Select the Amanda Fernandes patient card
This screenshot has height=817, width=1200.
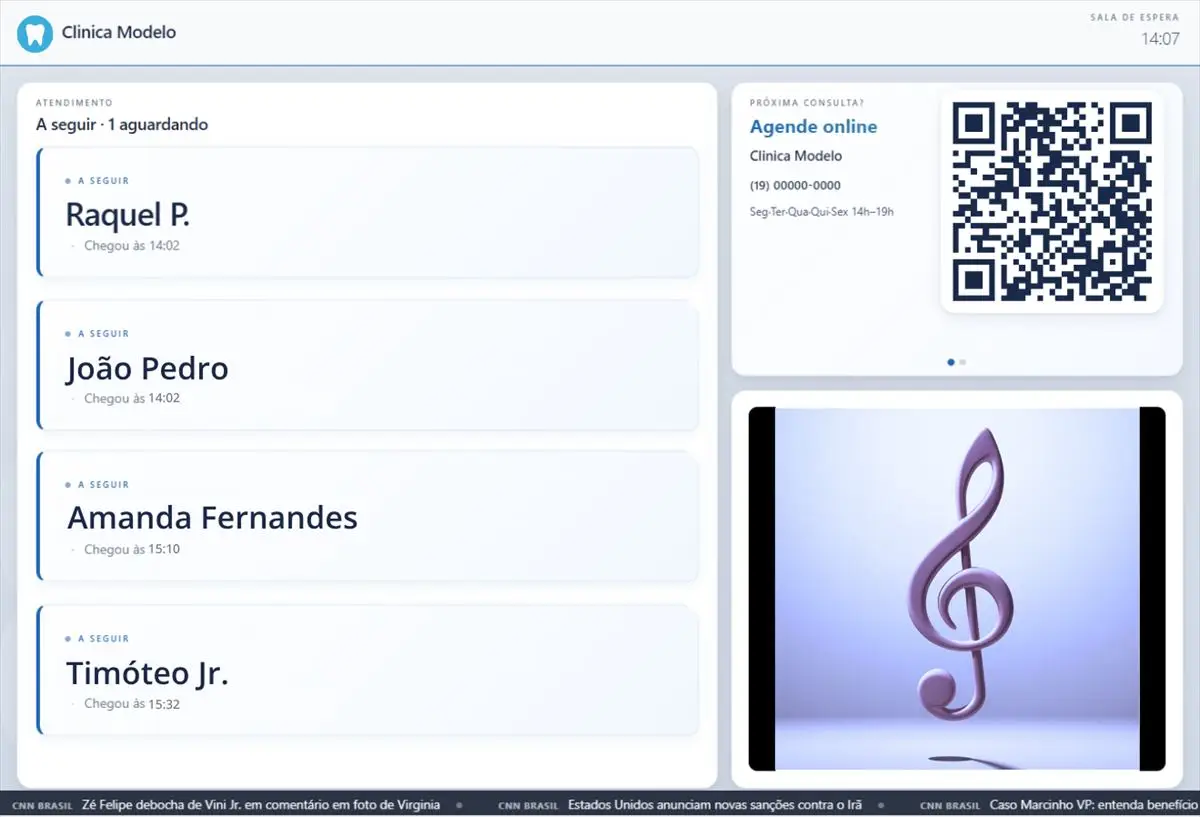coord(368,516)
